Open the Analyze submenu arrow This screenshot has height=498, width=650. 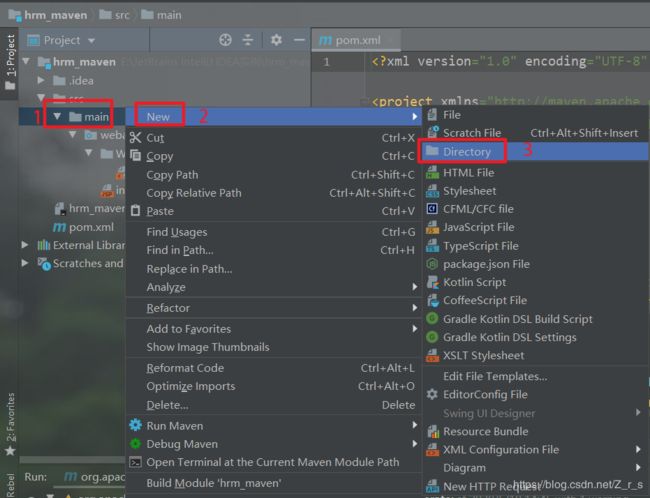pyautogui.click(x=415, y=287)
